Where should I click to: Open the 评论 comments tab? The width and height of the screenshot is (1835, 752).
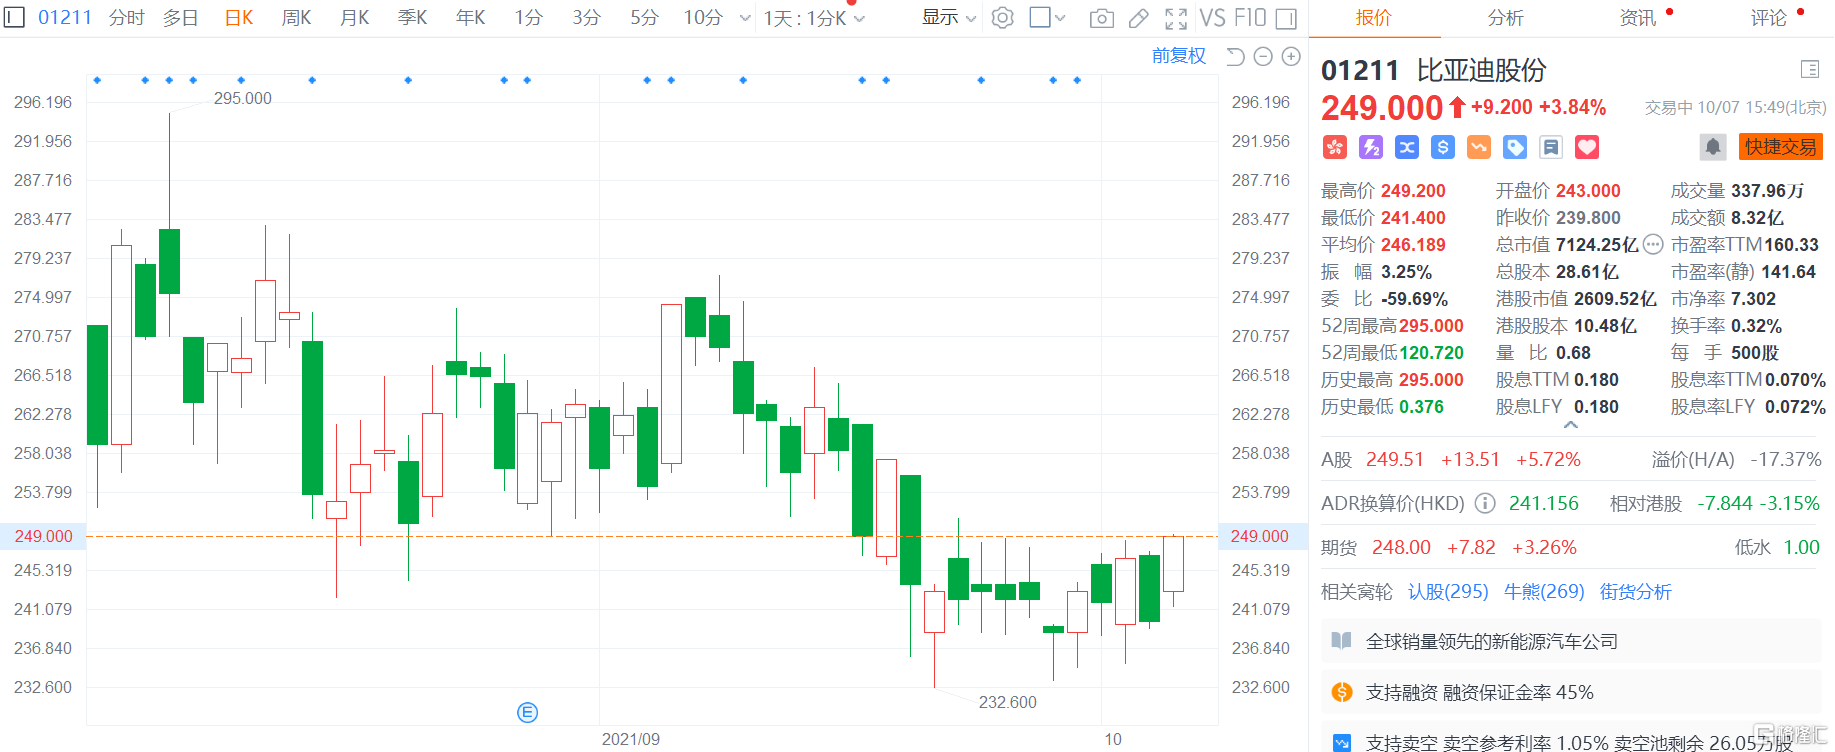(1769, 18)
